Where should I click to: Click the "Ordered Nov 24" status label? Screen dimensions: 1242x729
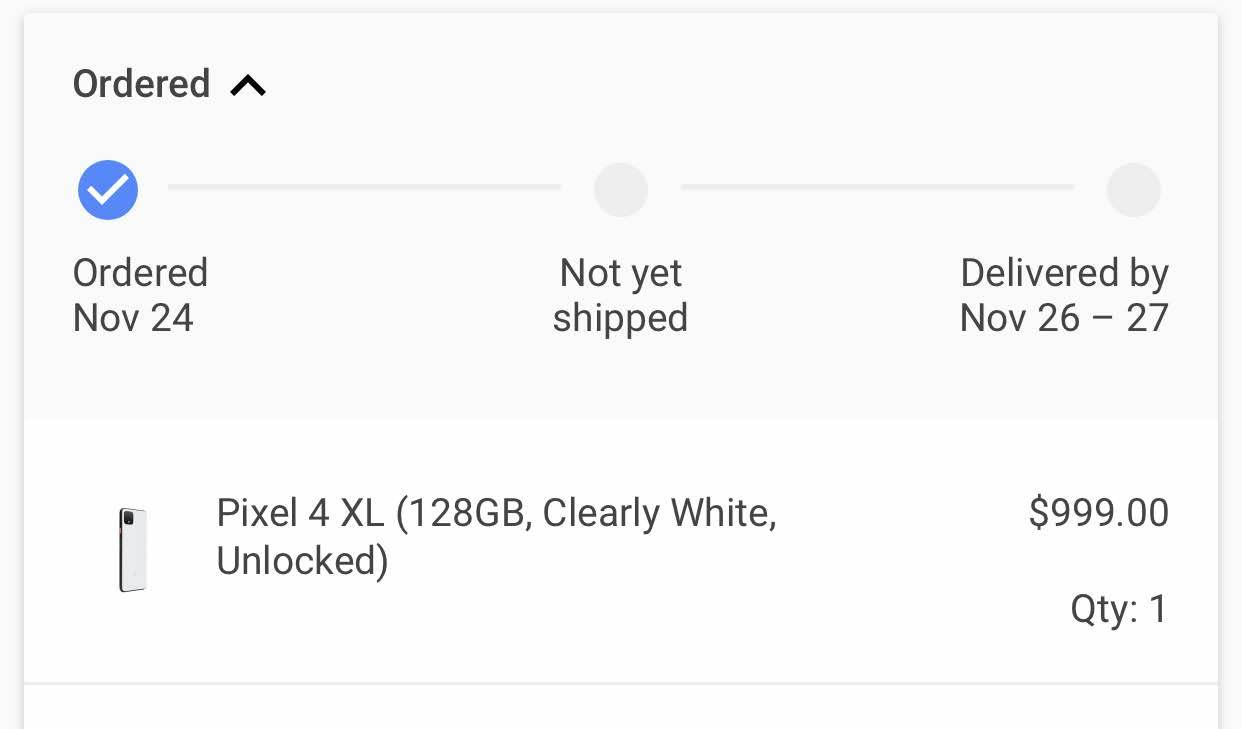[140, 295]
